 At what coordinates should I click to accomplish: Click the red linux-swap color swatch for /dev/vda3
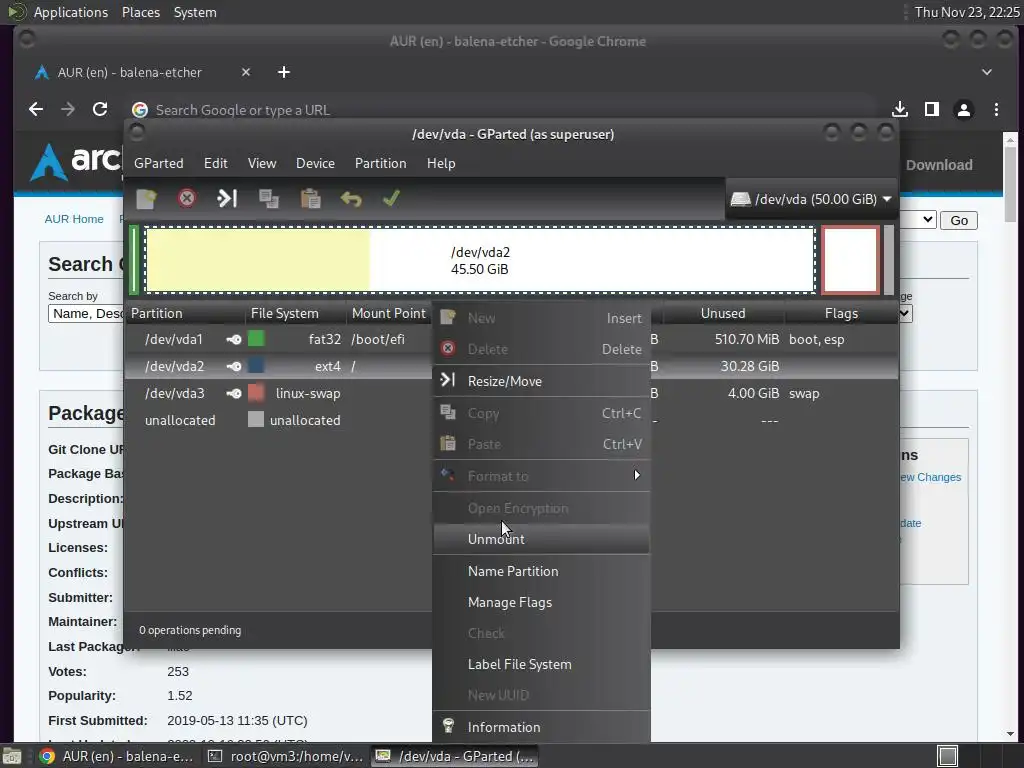(x=256, y=393)
